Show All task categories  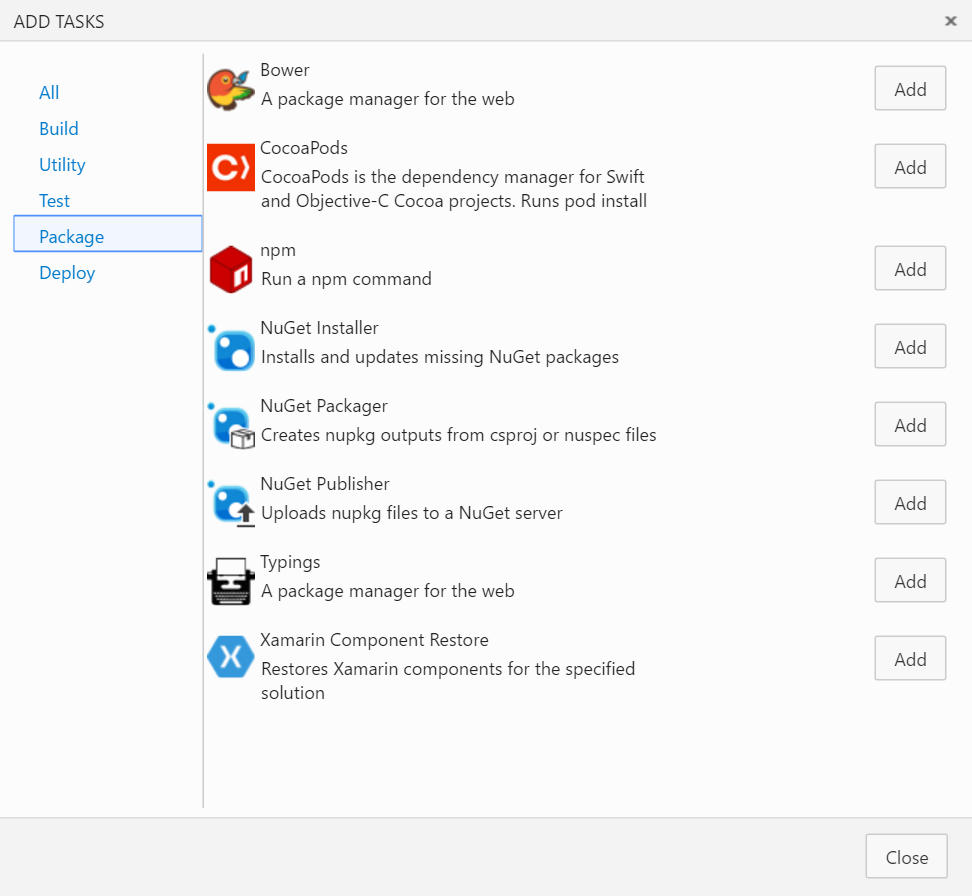49,92
